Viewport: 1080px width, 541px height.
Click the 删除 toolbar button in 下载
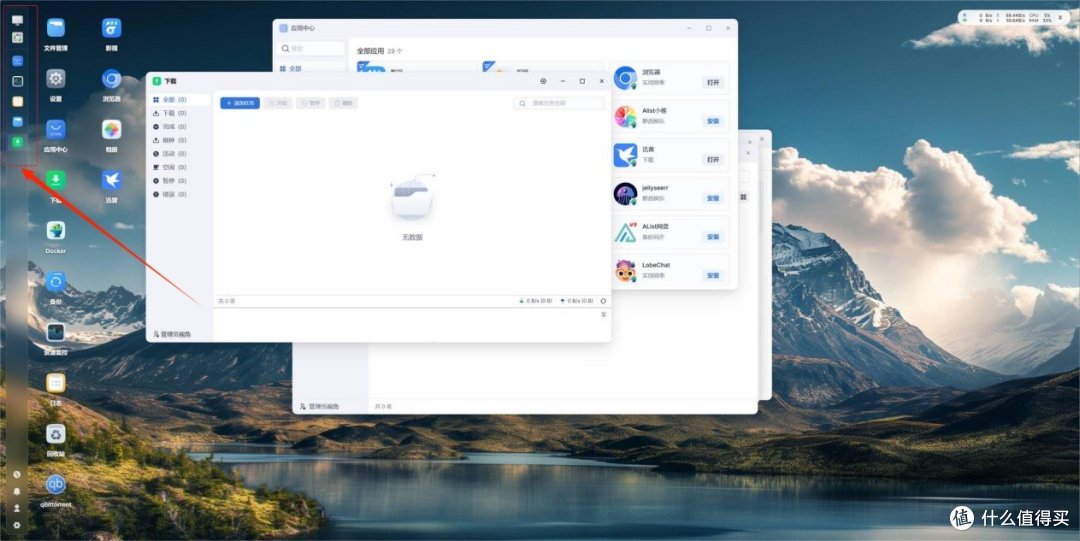[343, 103]
